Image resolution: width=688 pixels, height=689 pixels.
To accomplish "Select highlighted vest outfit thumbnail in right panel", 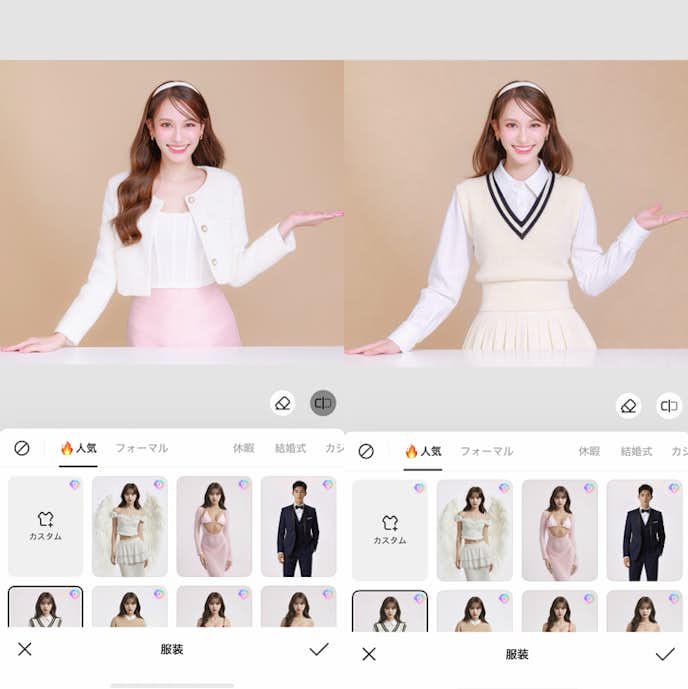I will (x=390, y=611).
